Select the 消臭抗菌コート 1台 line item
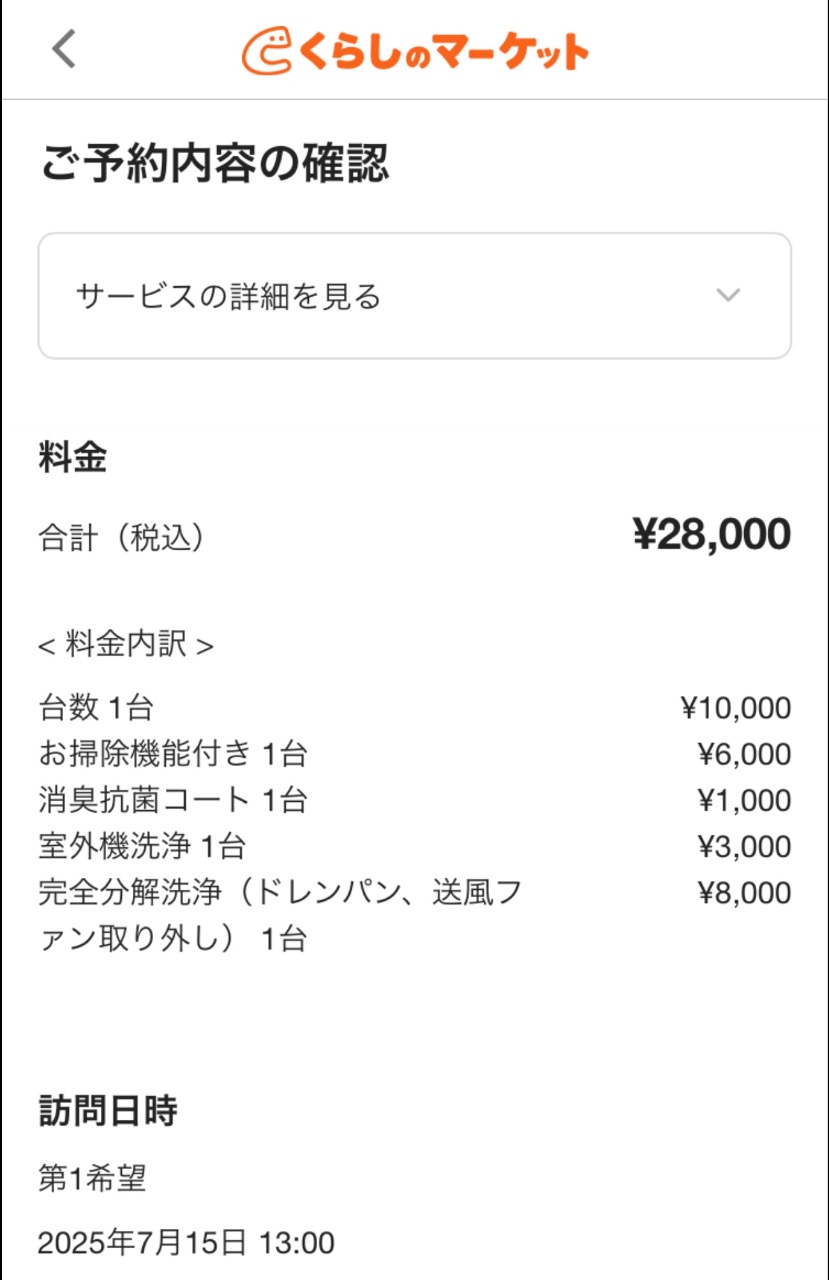The image size is (829, 1280). click(172, 800)
